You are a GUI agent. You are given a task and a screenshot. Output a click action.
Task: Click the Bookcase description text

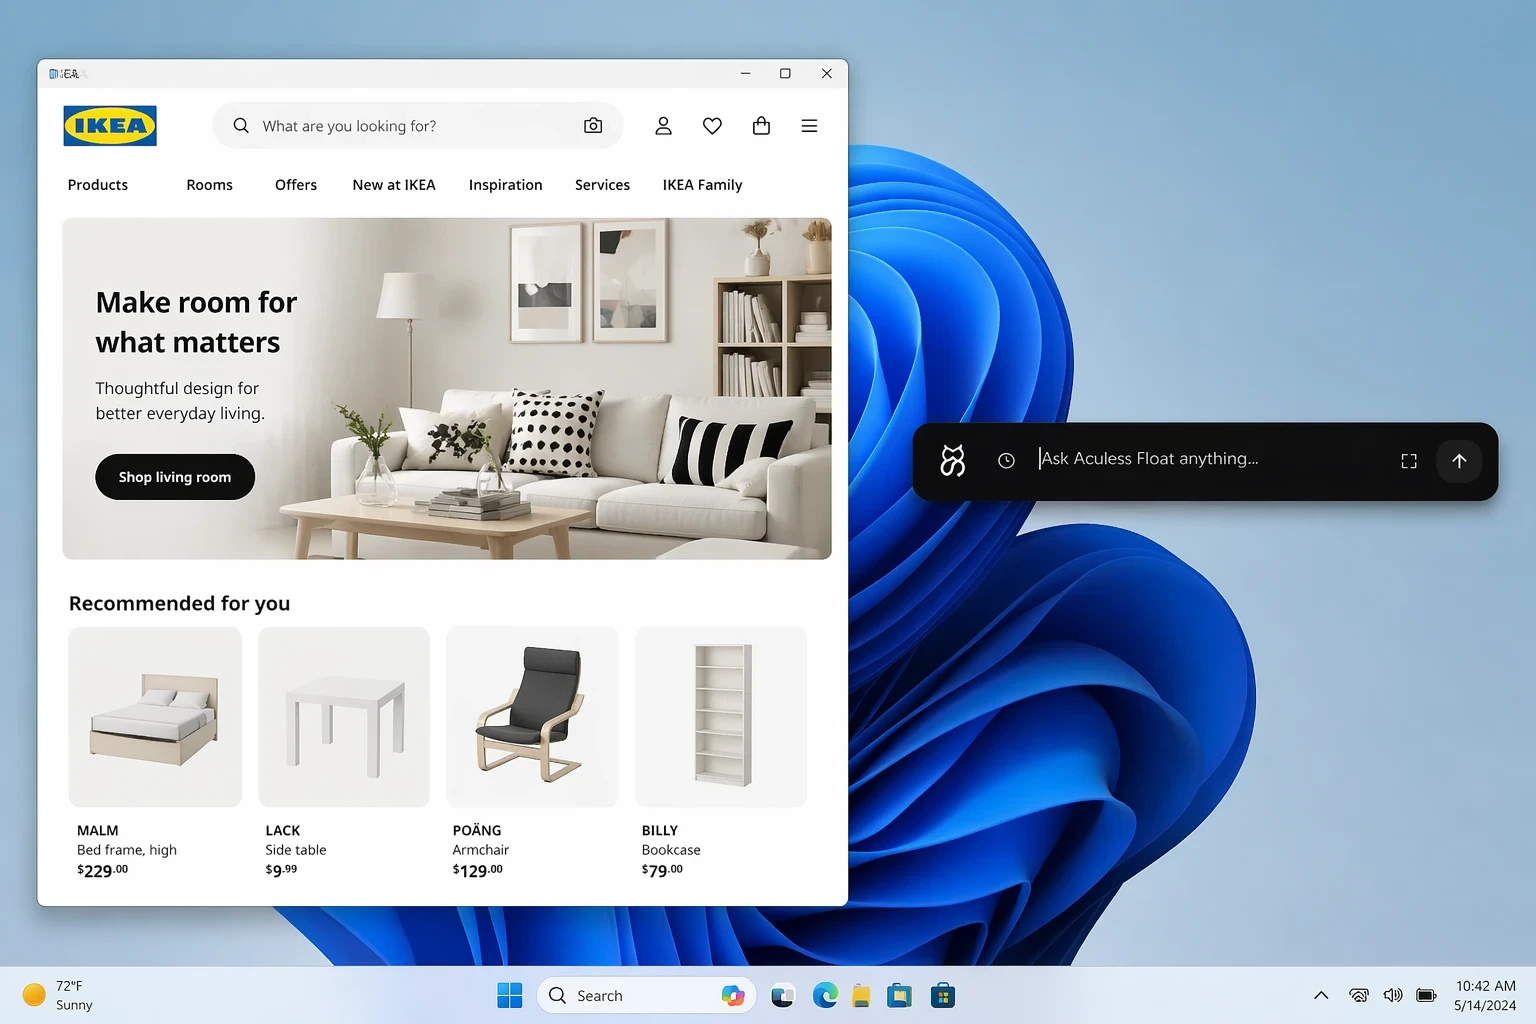[671, 850]
